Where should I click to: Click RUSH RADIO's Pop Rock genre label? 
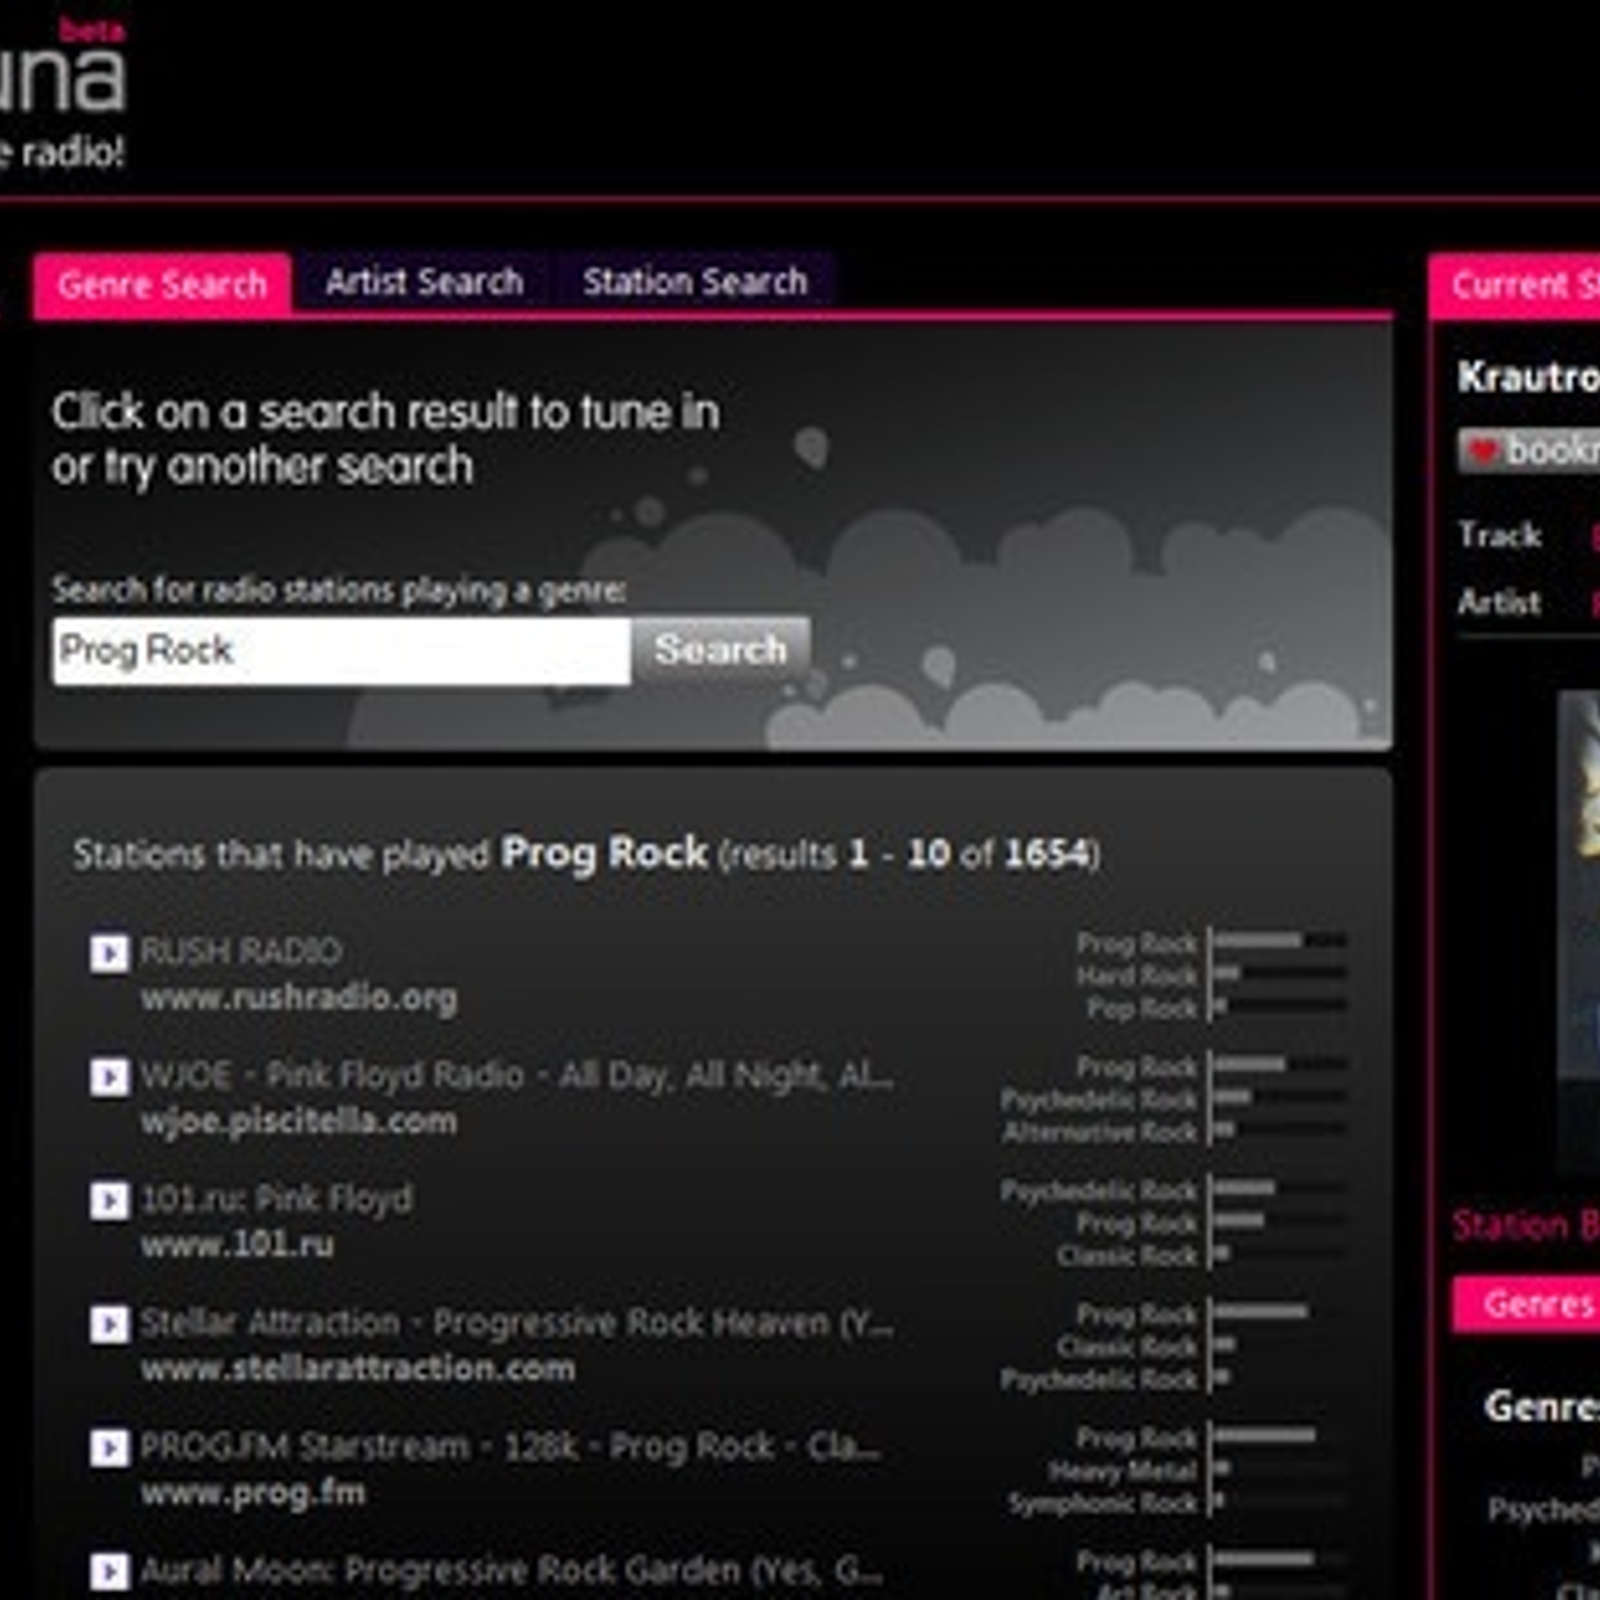(x=1142, y=1008)
